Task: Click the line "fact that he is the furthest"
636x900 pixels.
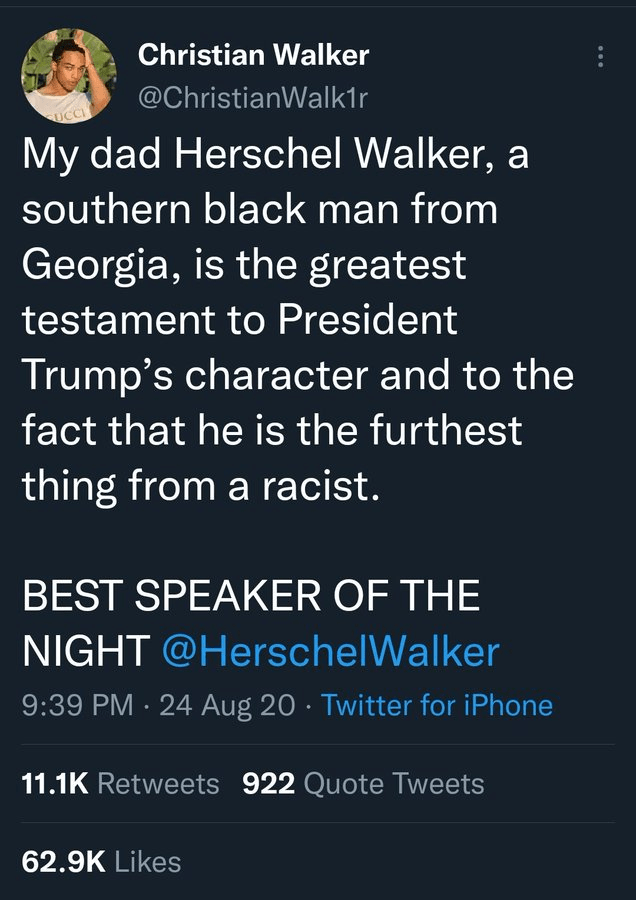Action: (x=272, y=431)
